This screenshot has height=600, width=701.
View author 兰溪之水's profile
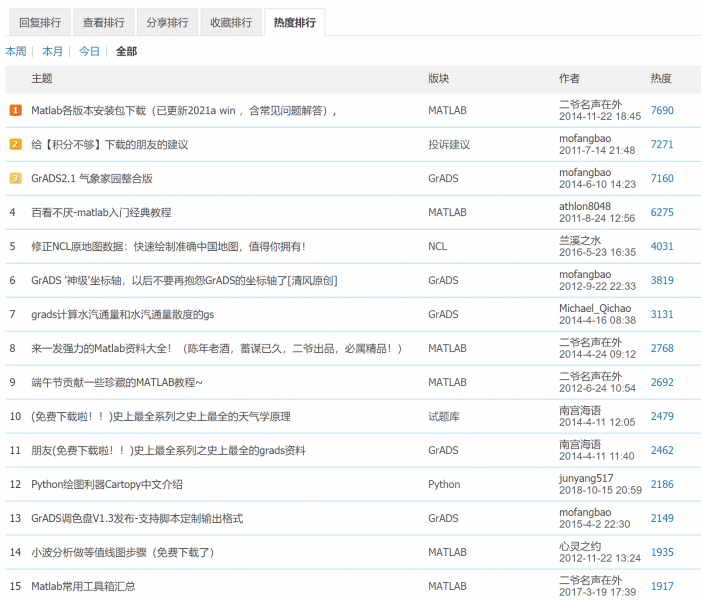(x=580, y=240)
